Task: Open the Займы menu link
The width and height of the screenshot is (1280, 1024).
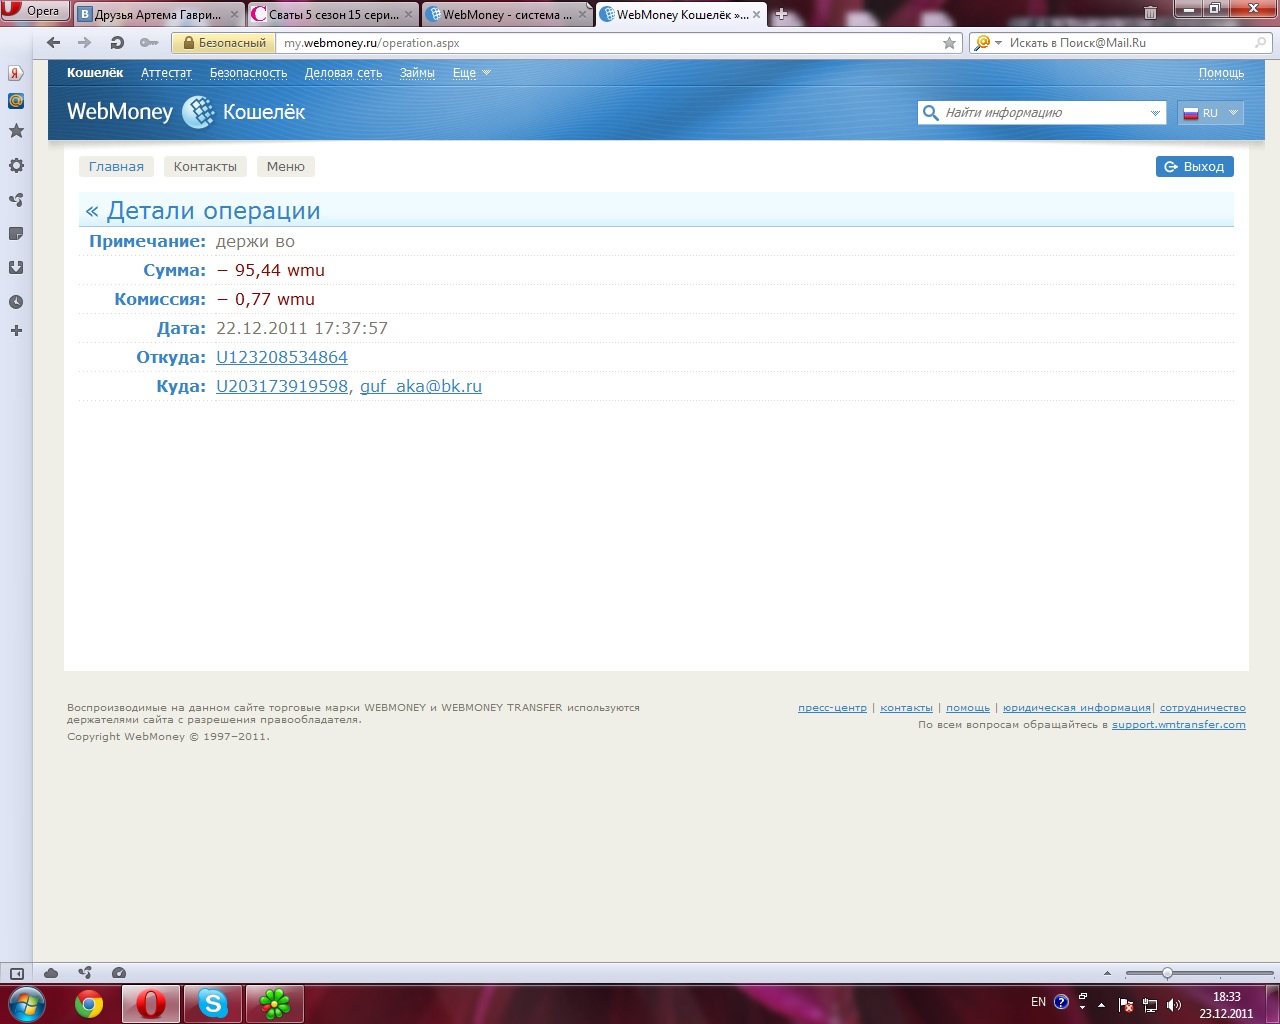Action: coord(417,73)
